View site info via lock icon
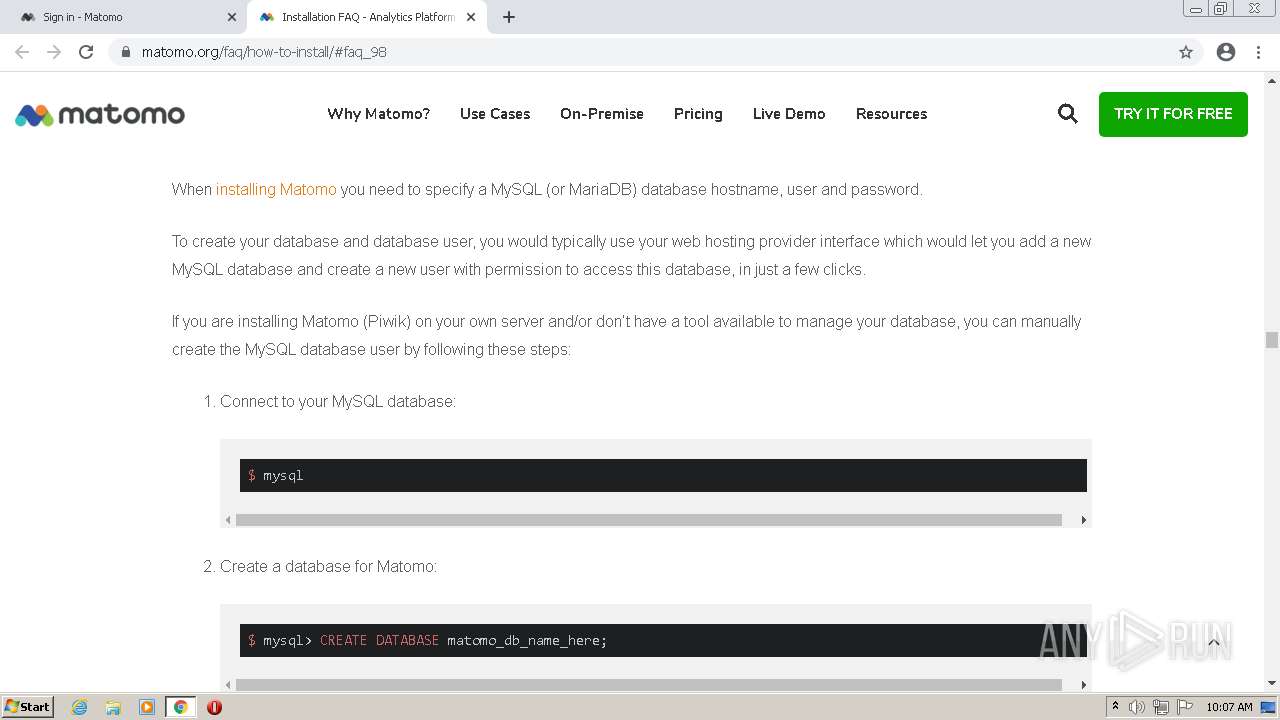Viewport: 1280px width, 720px height. pos(126,52)
